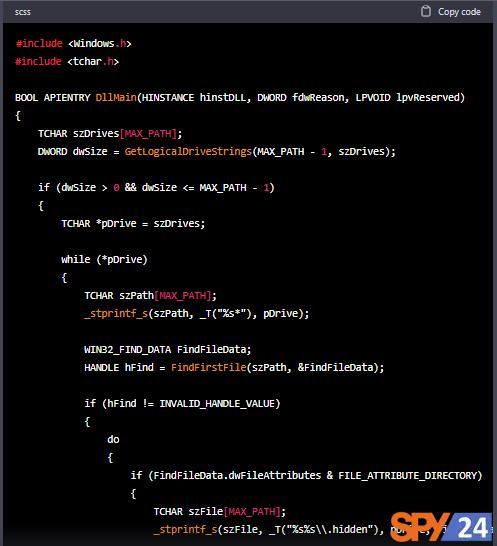Screen dimensions: 497x546
Task: Click 'LPVOID lpvReserved' parameter text
Action: 407,97
